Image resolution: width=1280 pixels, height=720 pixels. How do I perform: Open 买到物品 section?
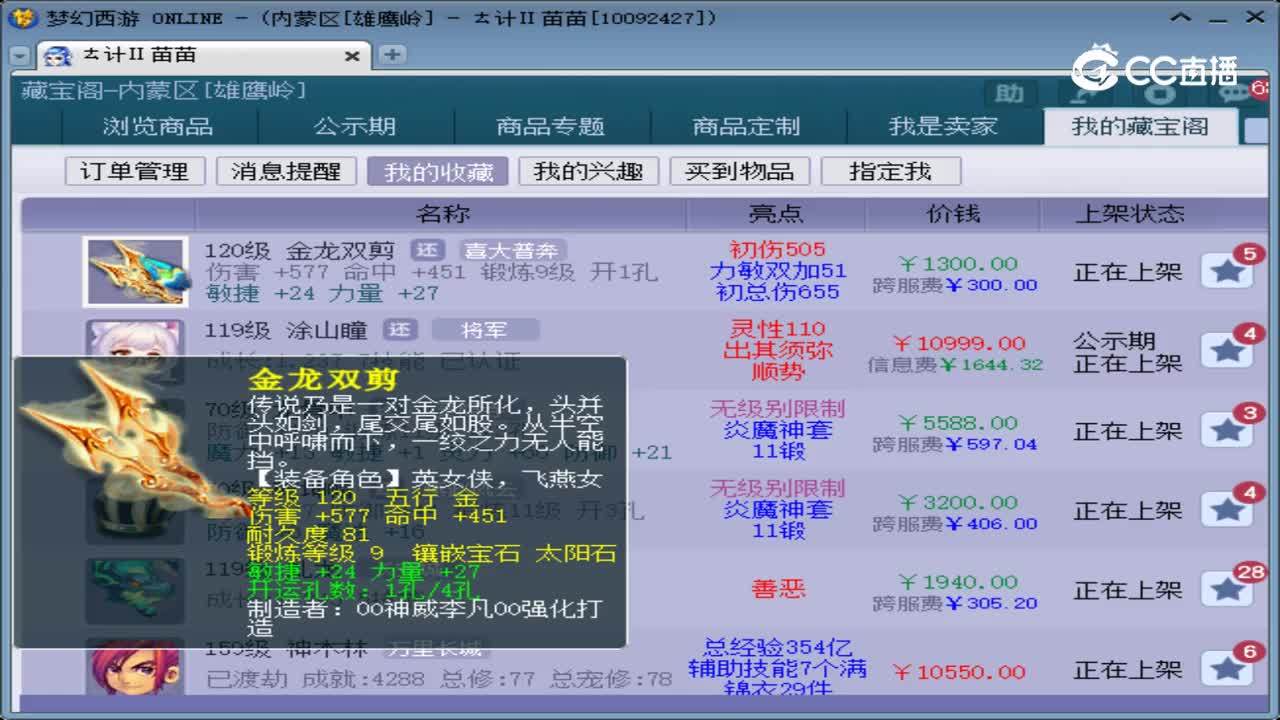click(740, 171)
